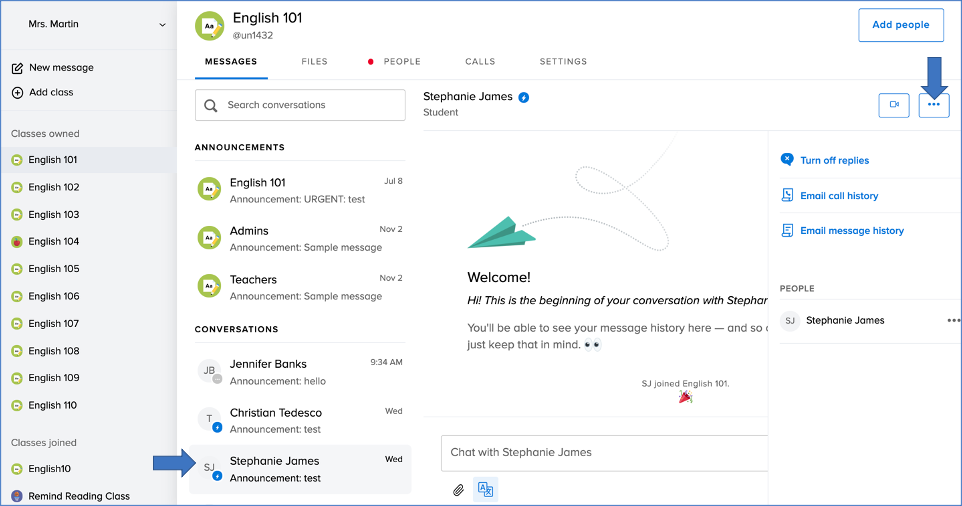Viewport: 962px width, 506px height.
Task: Start a video call with Stephanie James
Action: [x=893, y=104]
